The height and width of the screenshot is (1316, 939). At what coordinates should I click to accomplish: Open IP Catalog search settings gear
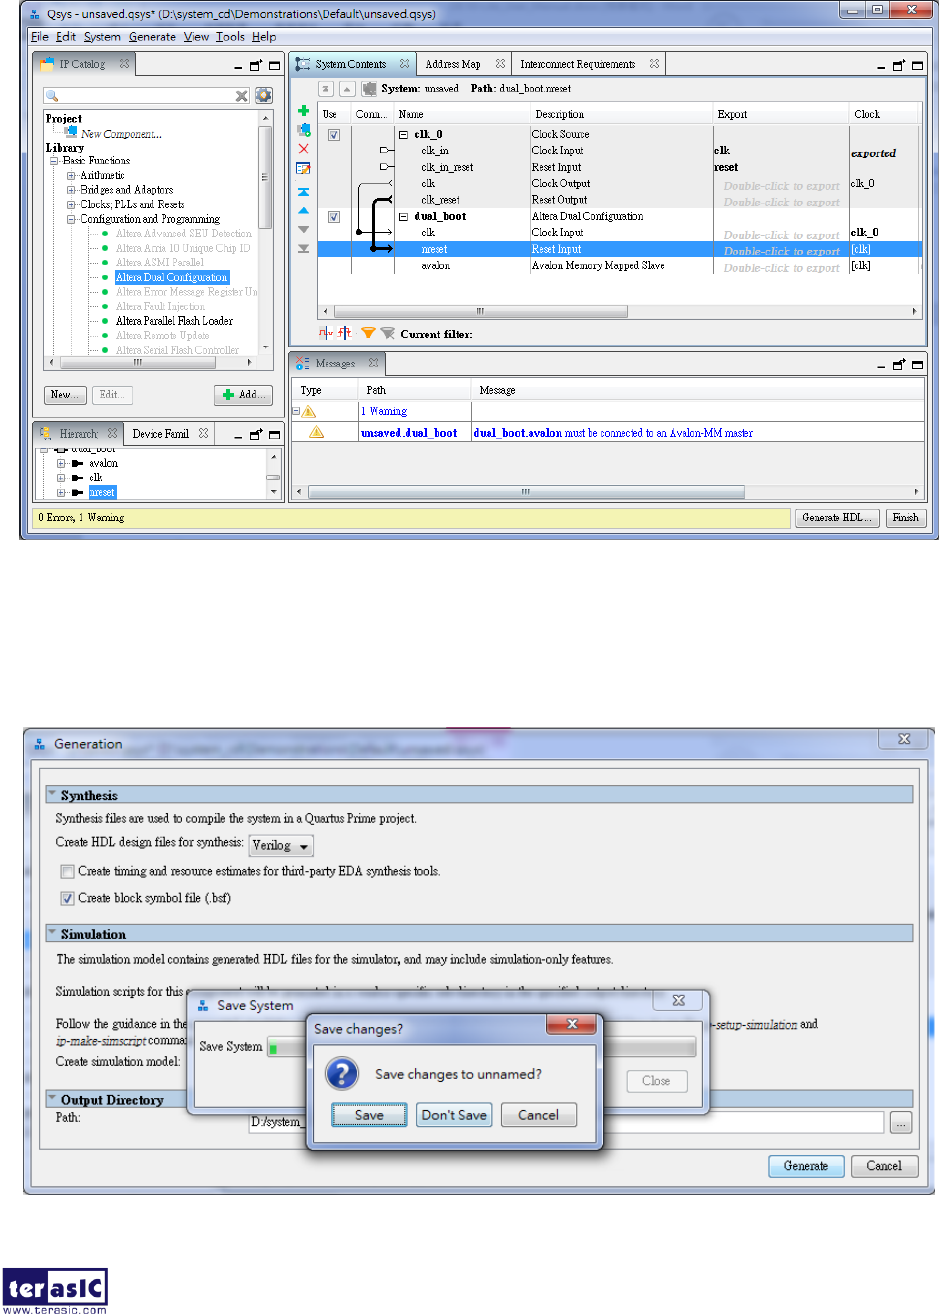[263, 95]
